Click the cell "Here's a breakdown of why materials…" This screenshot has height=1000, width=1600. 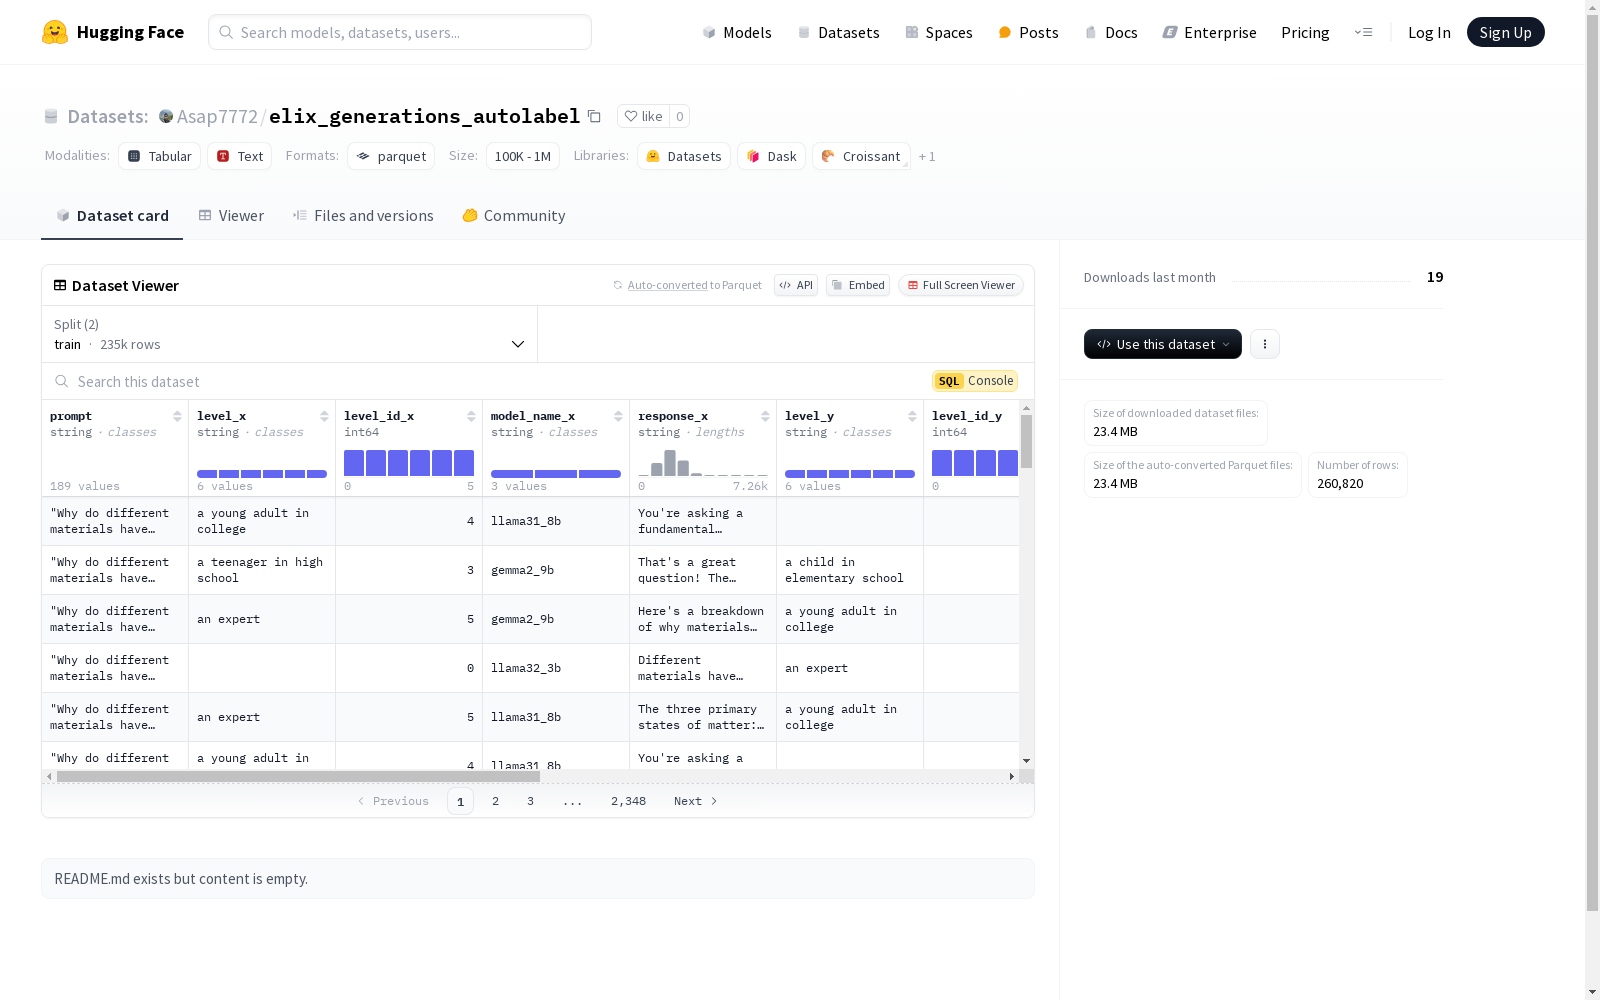(703, 619)
